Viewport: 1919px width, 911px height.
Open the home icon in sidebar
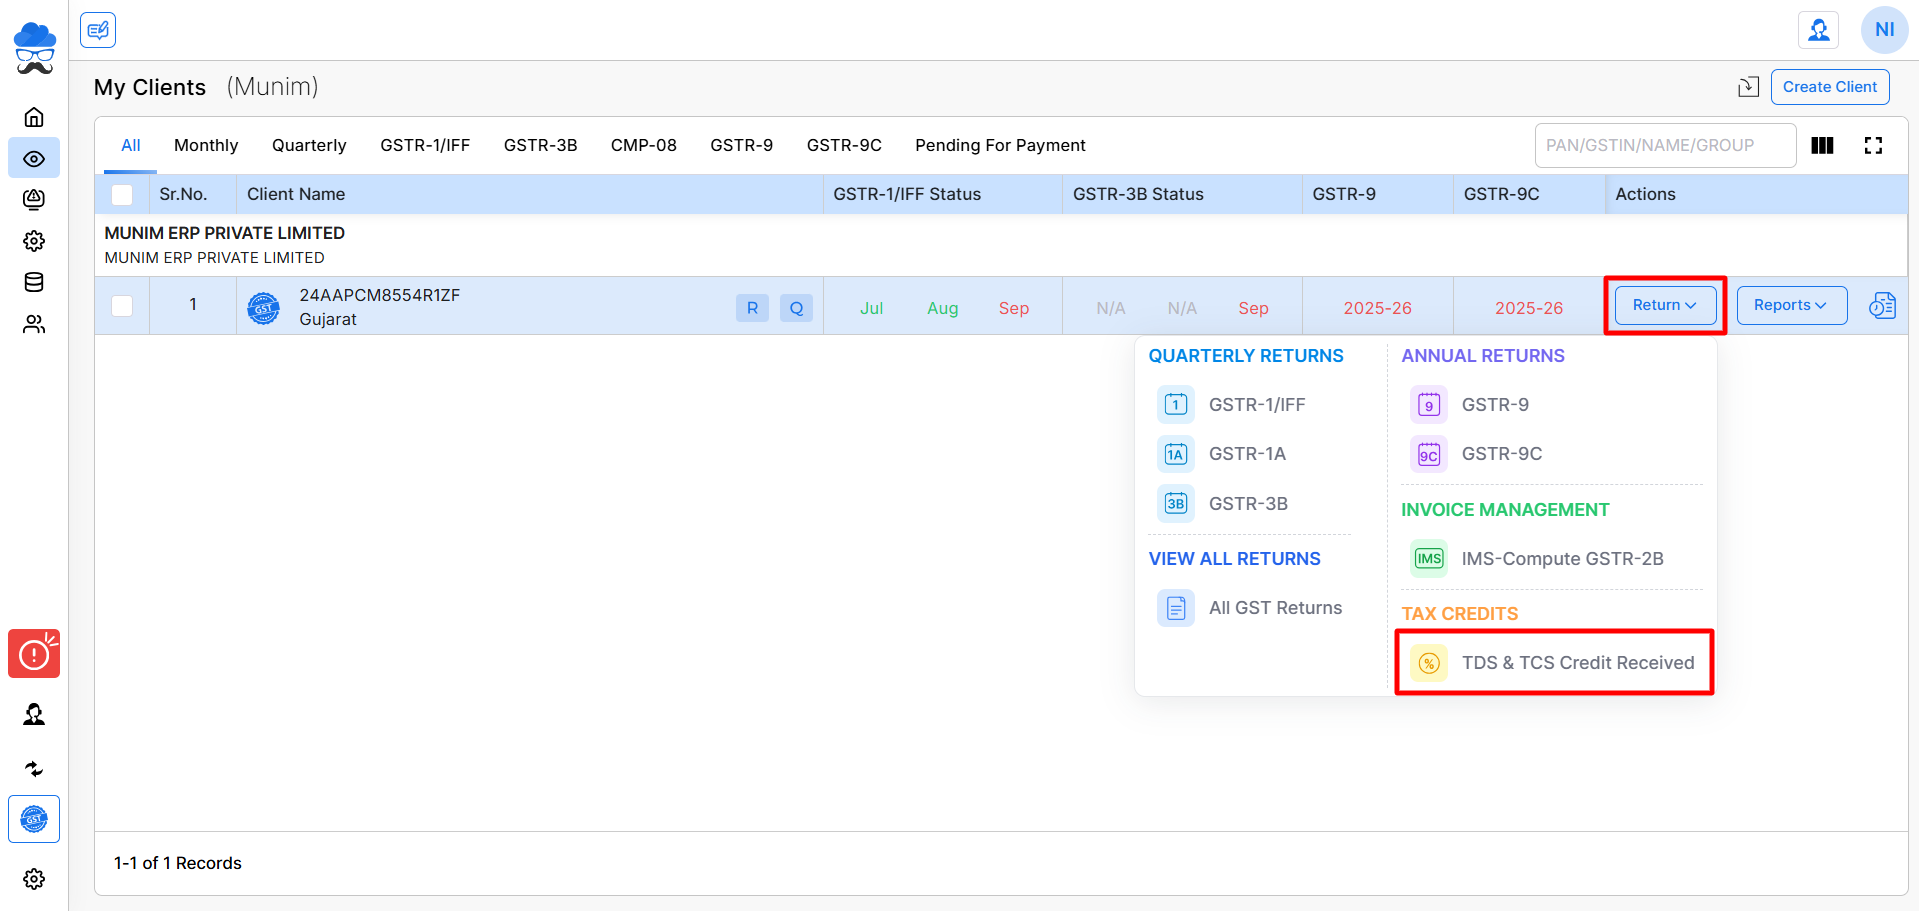(x=34, y=117)
